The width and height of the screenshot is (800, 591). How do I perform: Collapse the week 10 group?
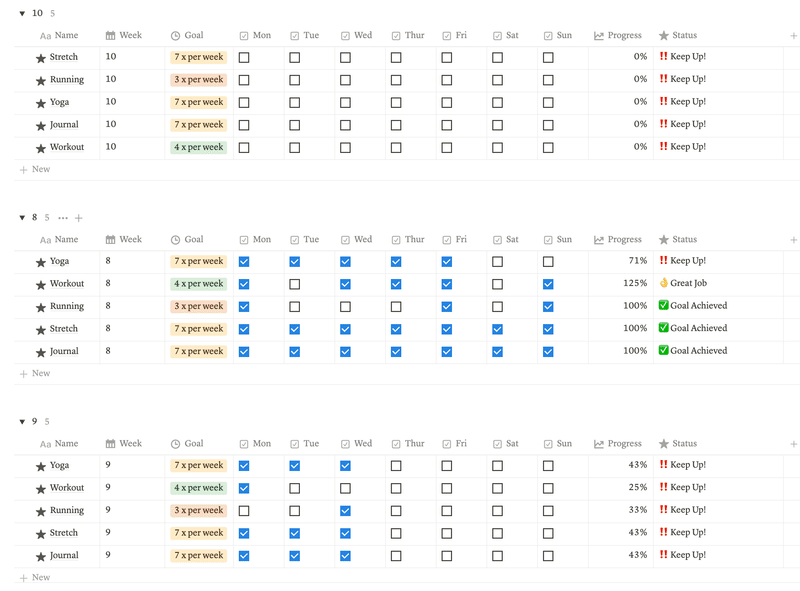pos(22,14)
